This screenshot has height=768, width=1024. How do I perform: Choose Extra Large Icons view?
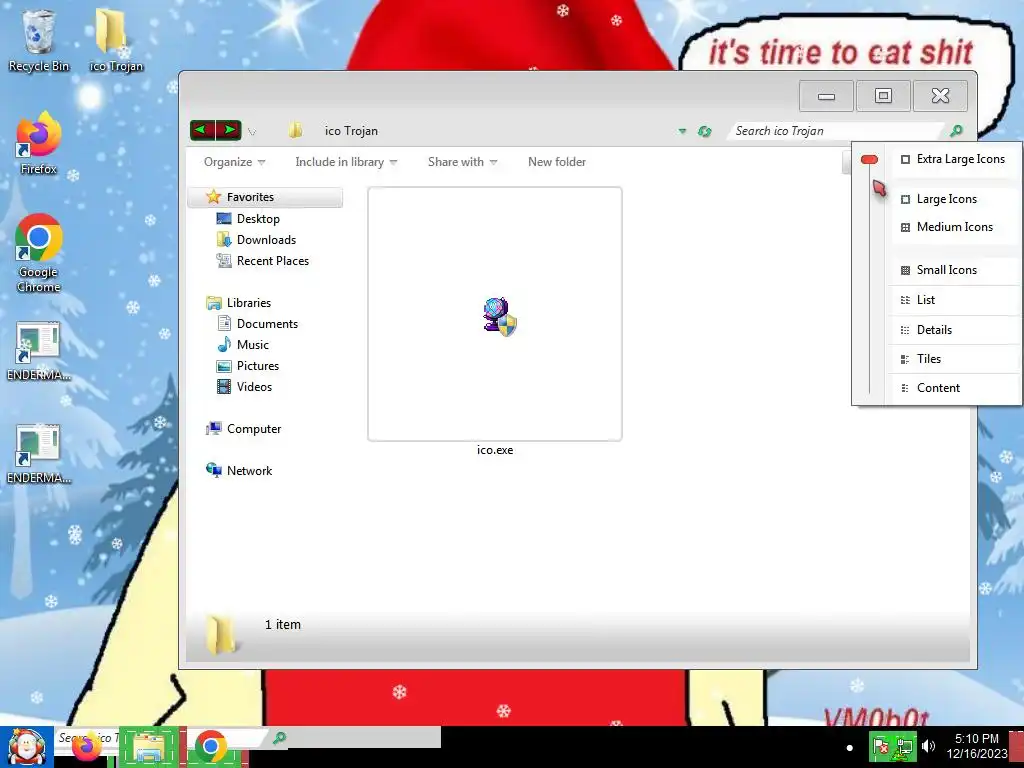953,159
